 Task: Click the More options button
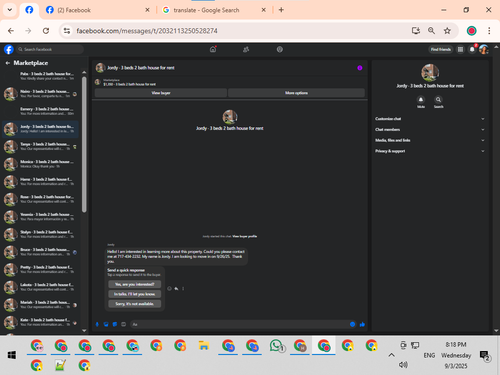(x=296, y=93)
